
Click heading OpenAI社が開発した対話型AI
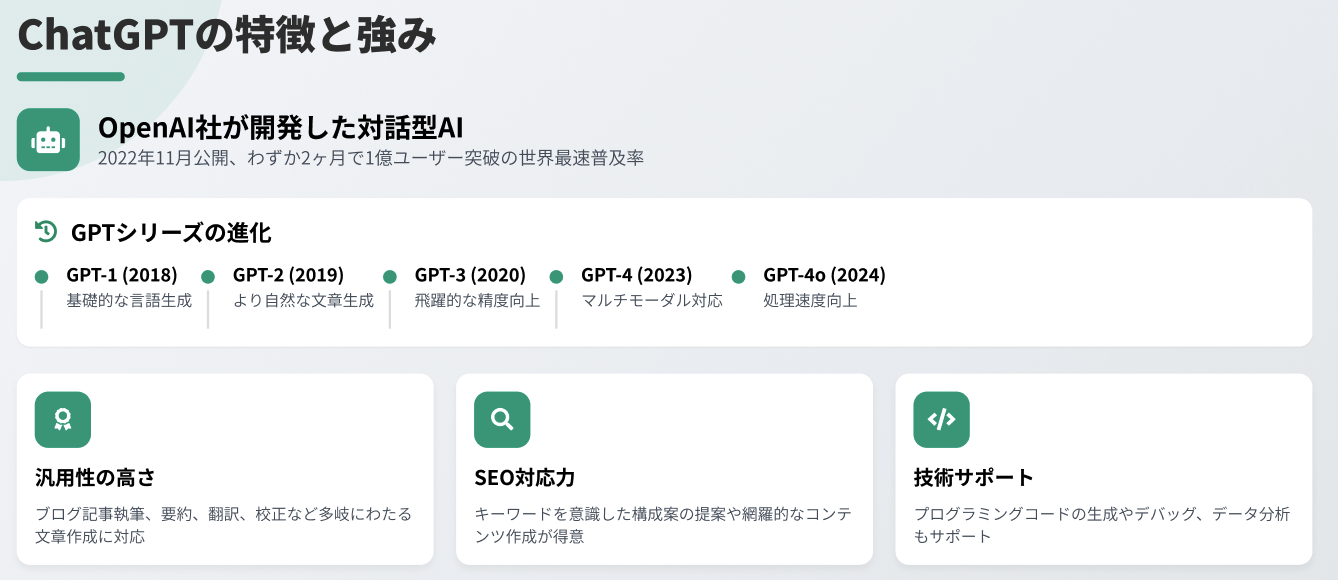click(x=281, y=128)
